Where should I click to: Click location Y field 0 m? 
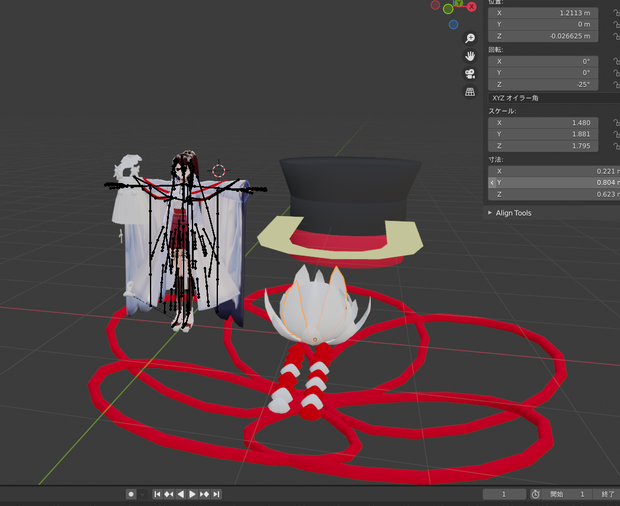pos(543,25)
